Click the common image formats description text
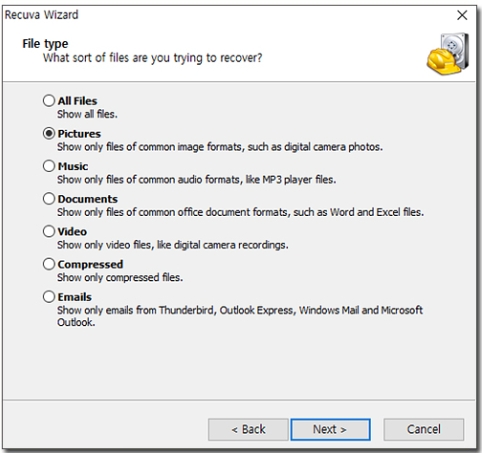 (x=220, y=147)
